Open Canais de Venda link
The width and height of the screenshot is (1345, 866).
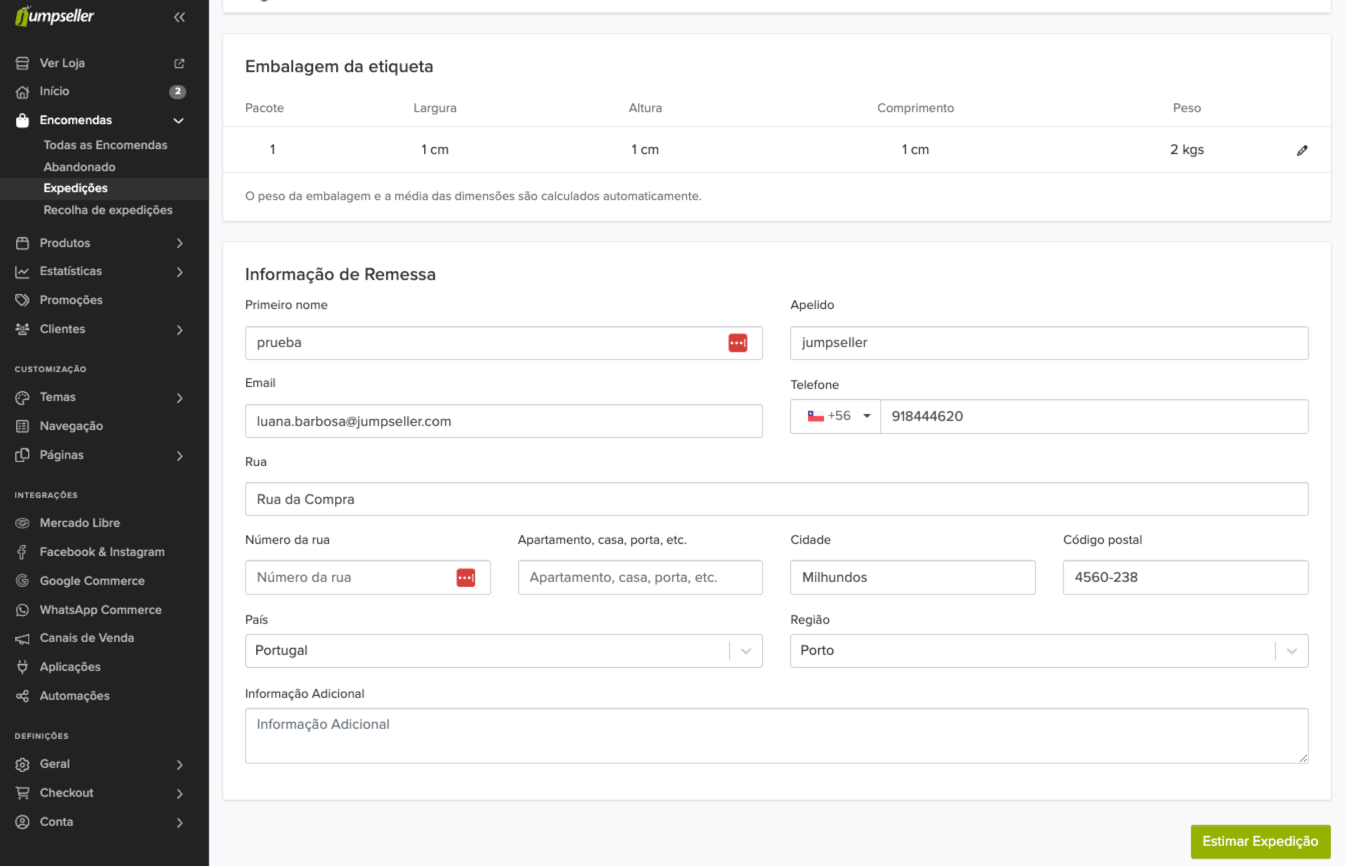point(87,638)
